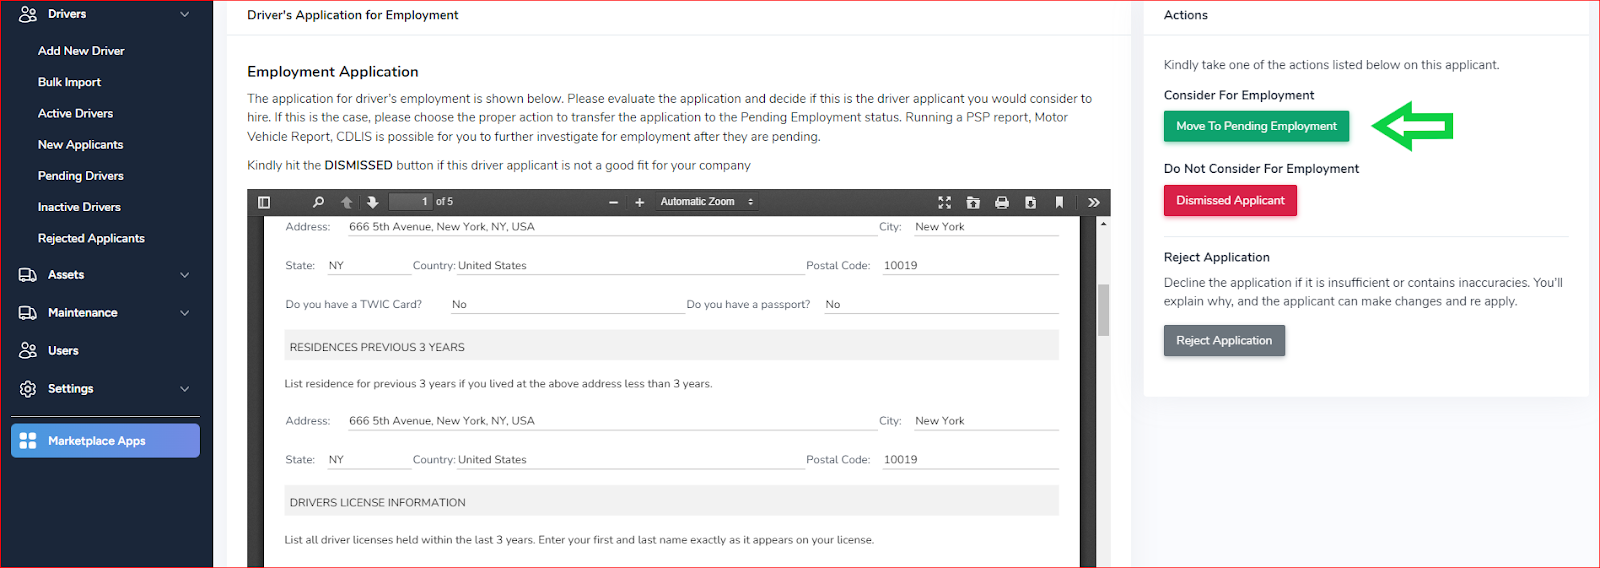Click 'Do Not Consider For Employment' label
This screenshot has width=1600, height=568.
tap(1261, 169)
